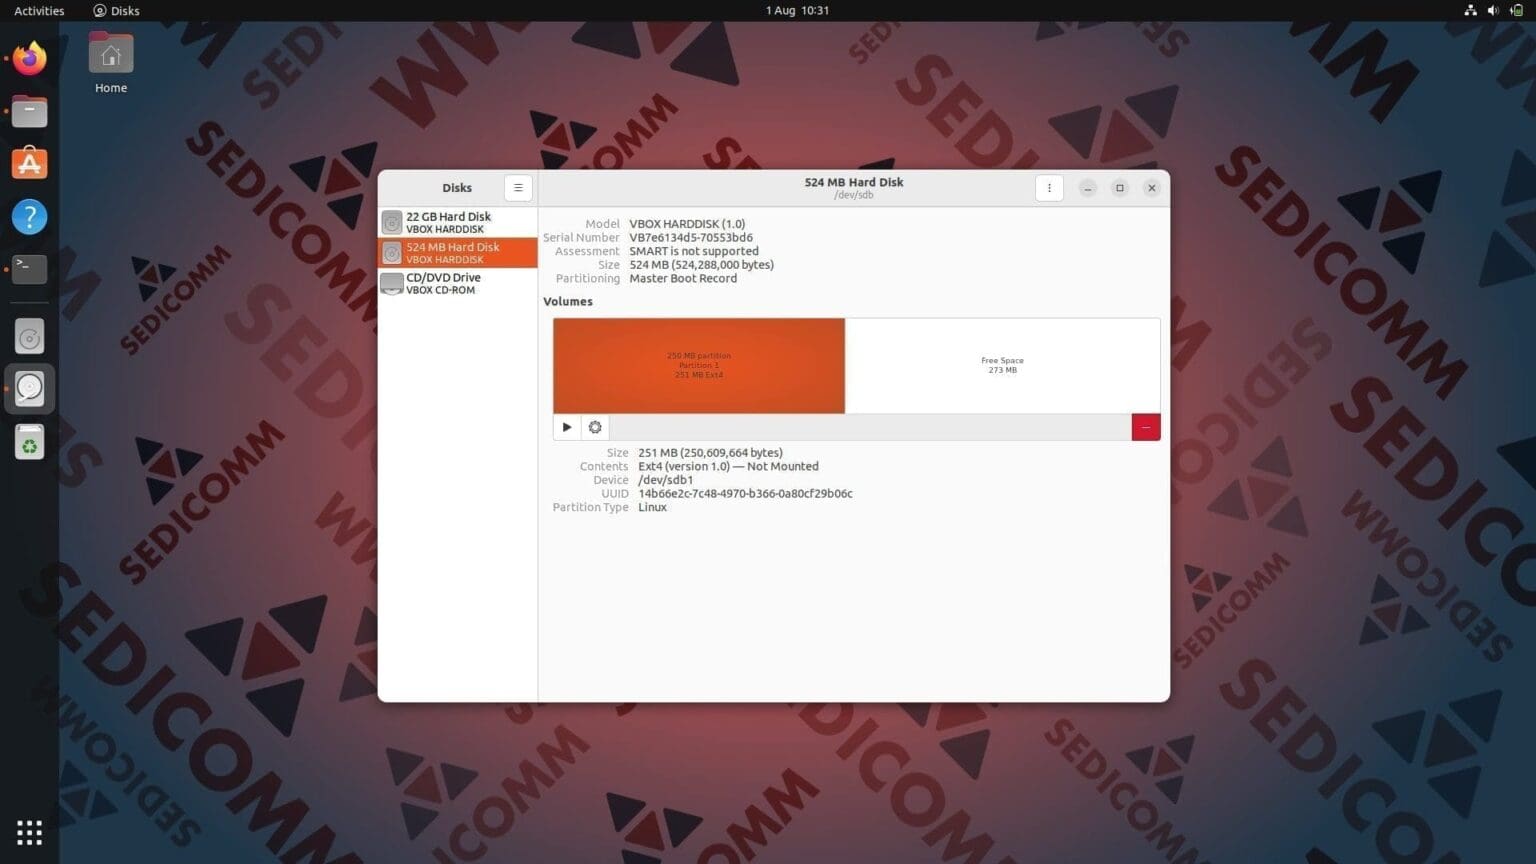This screenshot has height=864, width=1536.
Task: Select the 250 MB Partition 1 volume block
Action: point(699,365)
